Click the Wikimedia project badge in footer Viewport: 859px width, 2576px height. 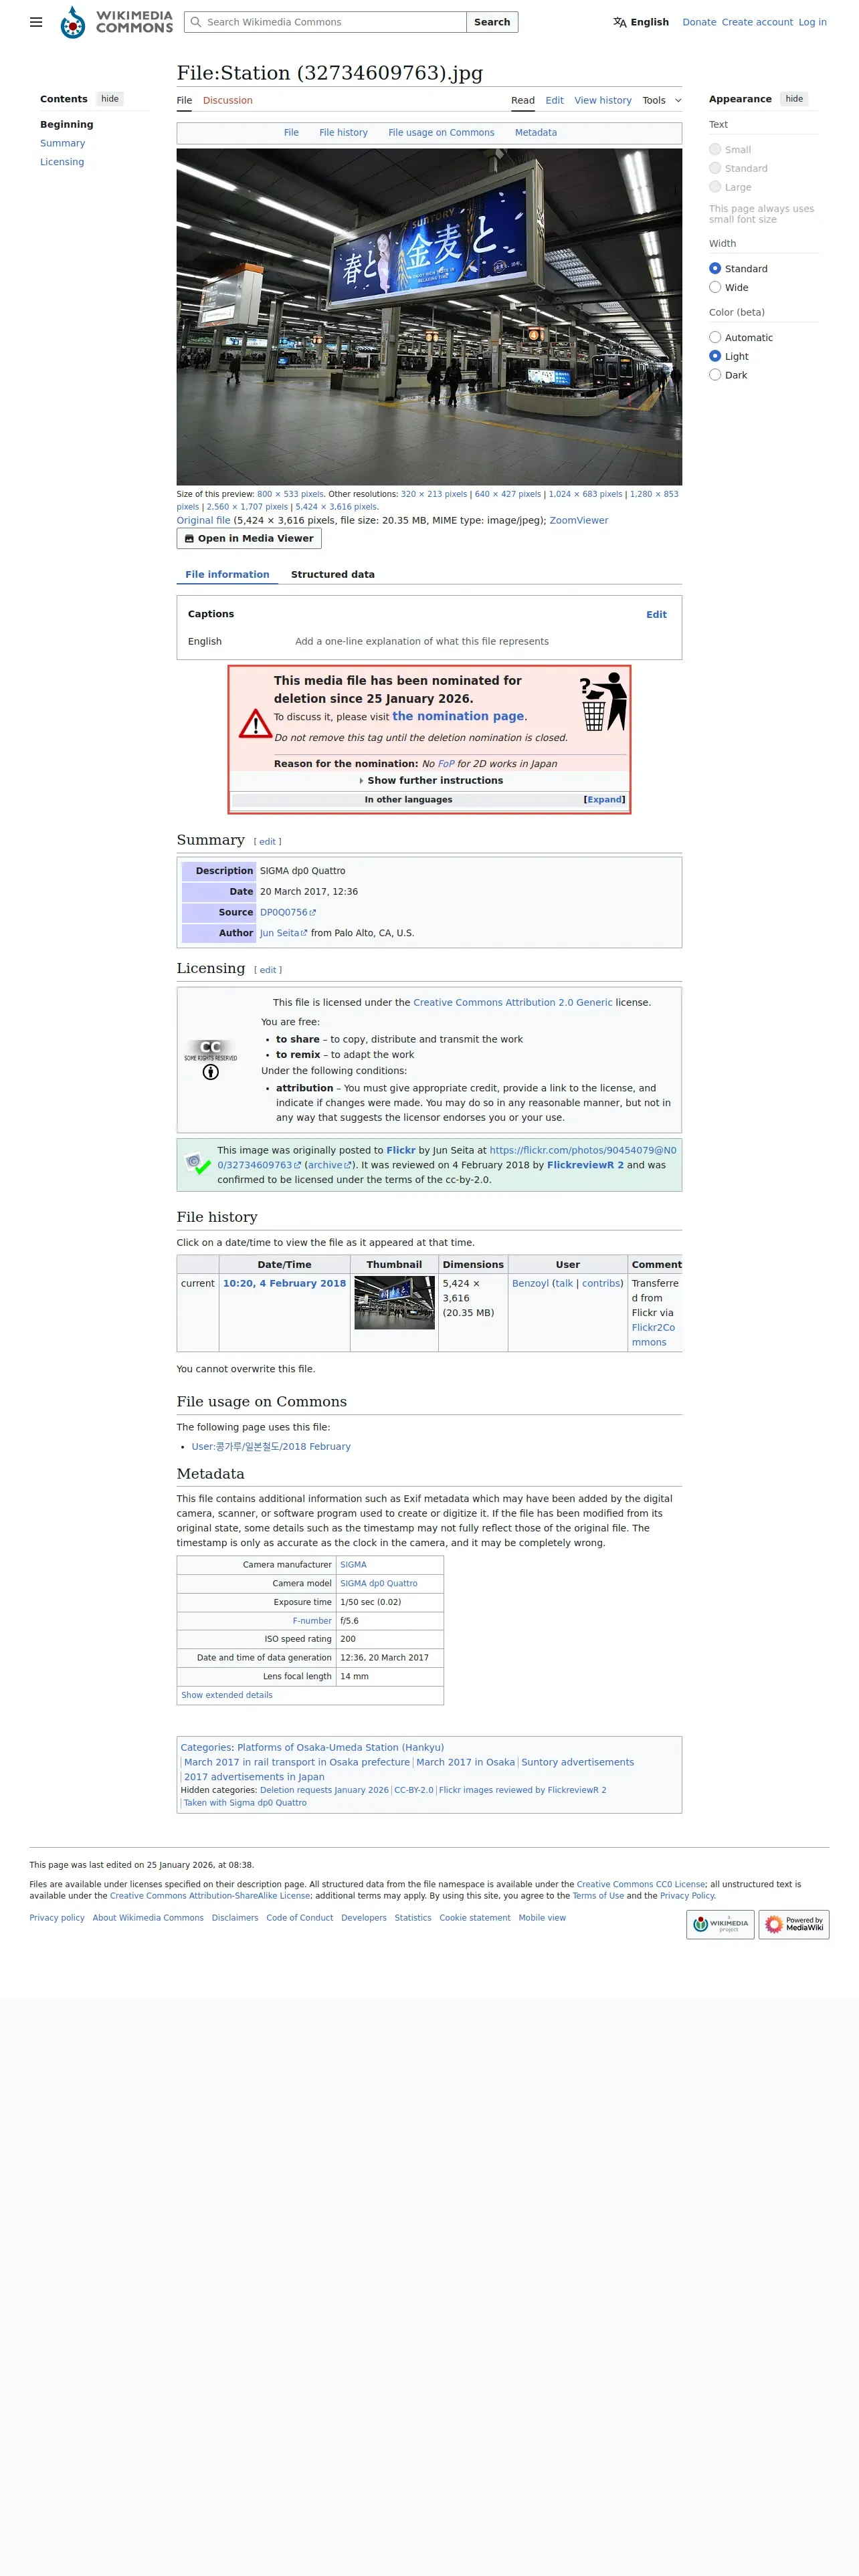(x=720, y=1924)
